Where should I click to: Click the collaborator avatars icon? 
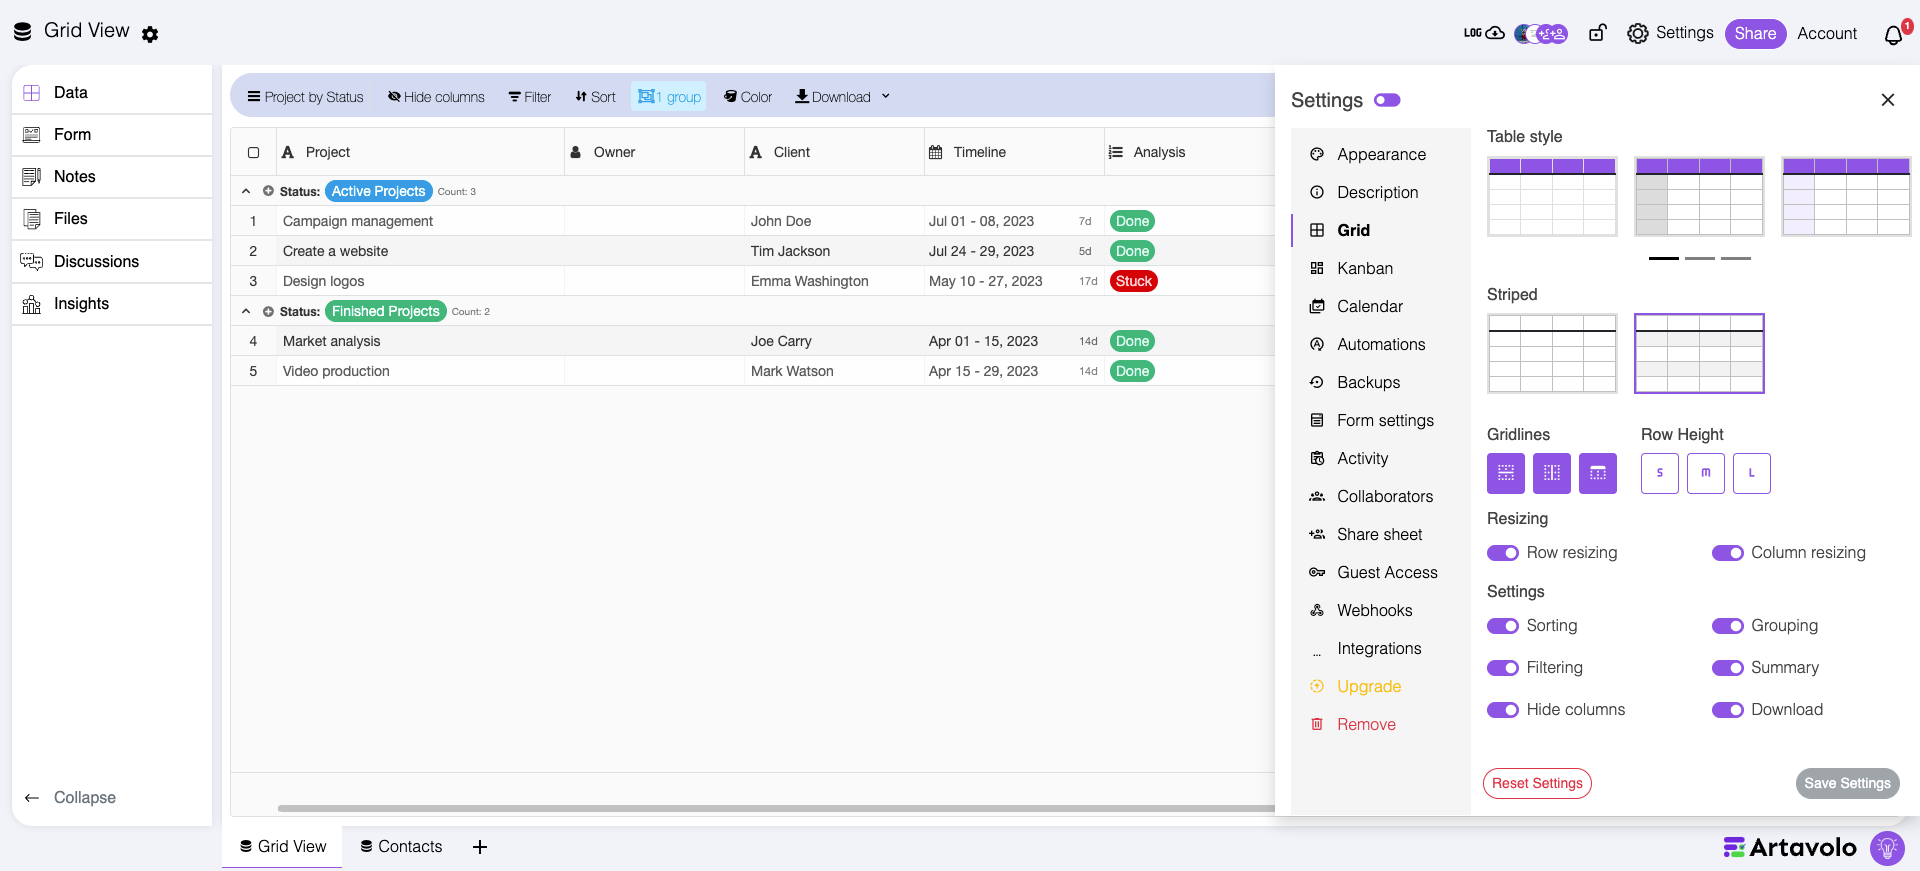pos(1541,34)
